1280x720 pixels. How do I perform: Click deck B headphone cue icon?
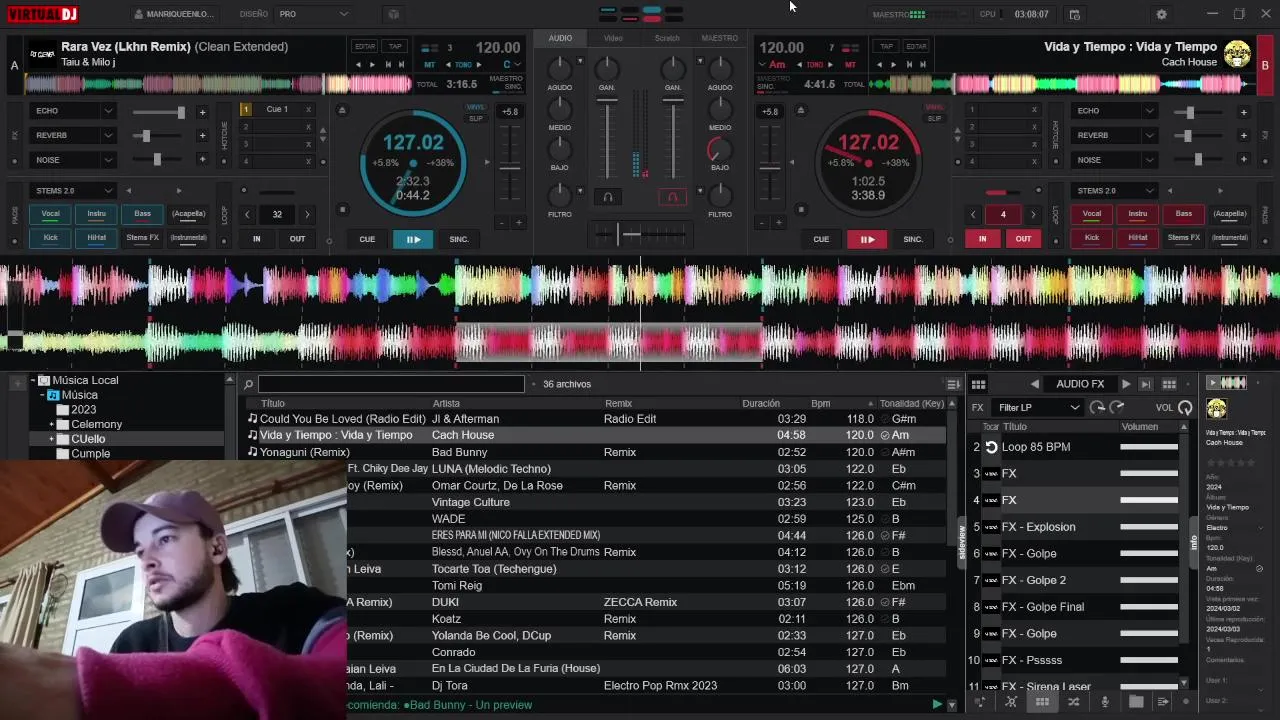(672, 197)
